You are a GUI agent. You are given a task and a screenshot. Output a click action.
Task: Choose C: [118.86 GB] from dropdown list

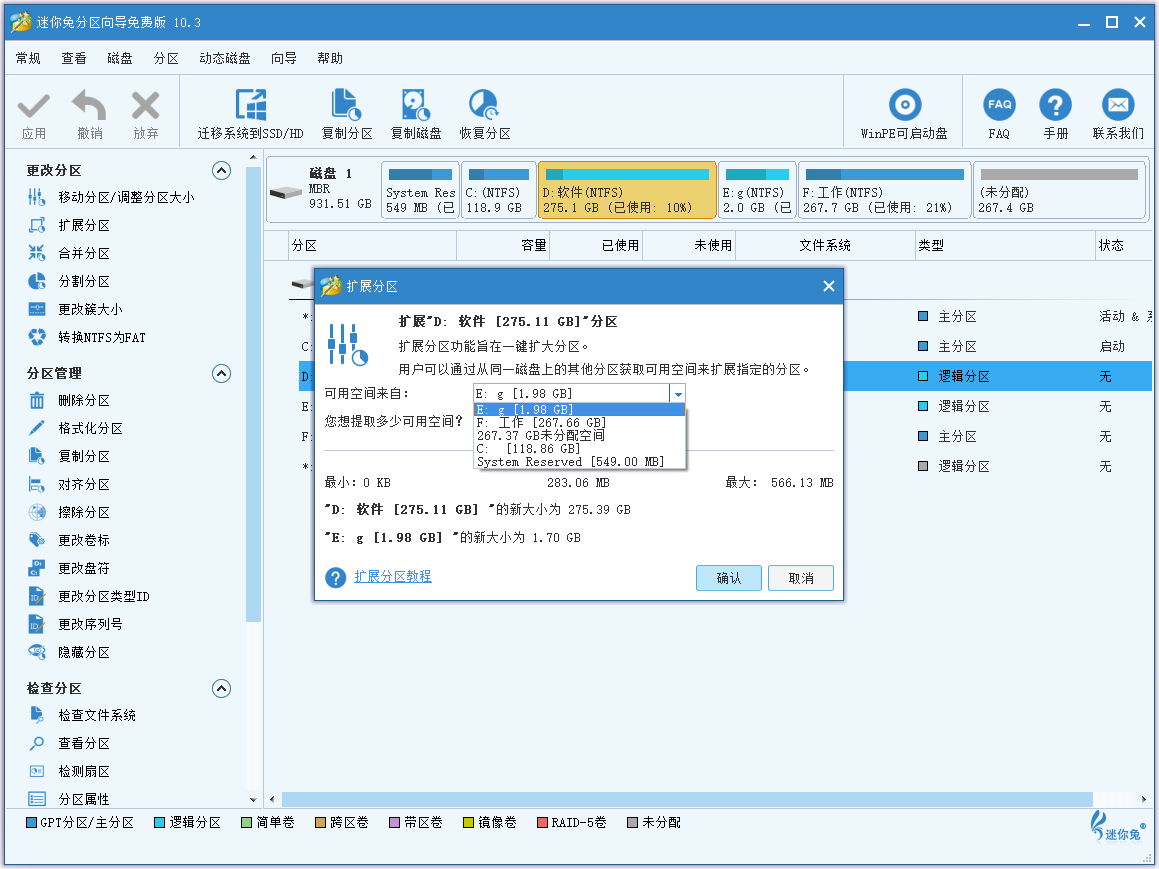[x=580, y=449]
